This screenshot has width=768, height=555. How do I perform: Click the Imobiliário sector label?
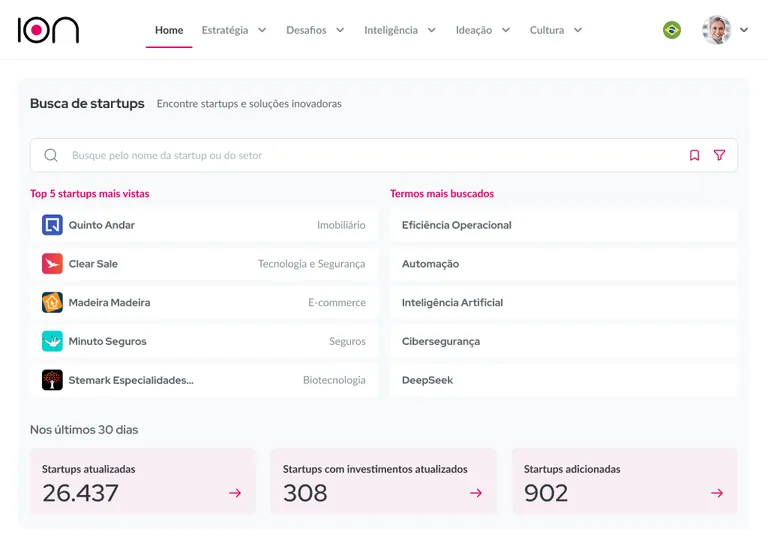tap(341, 225)
